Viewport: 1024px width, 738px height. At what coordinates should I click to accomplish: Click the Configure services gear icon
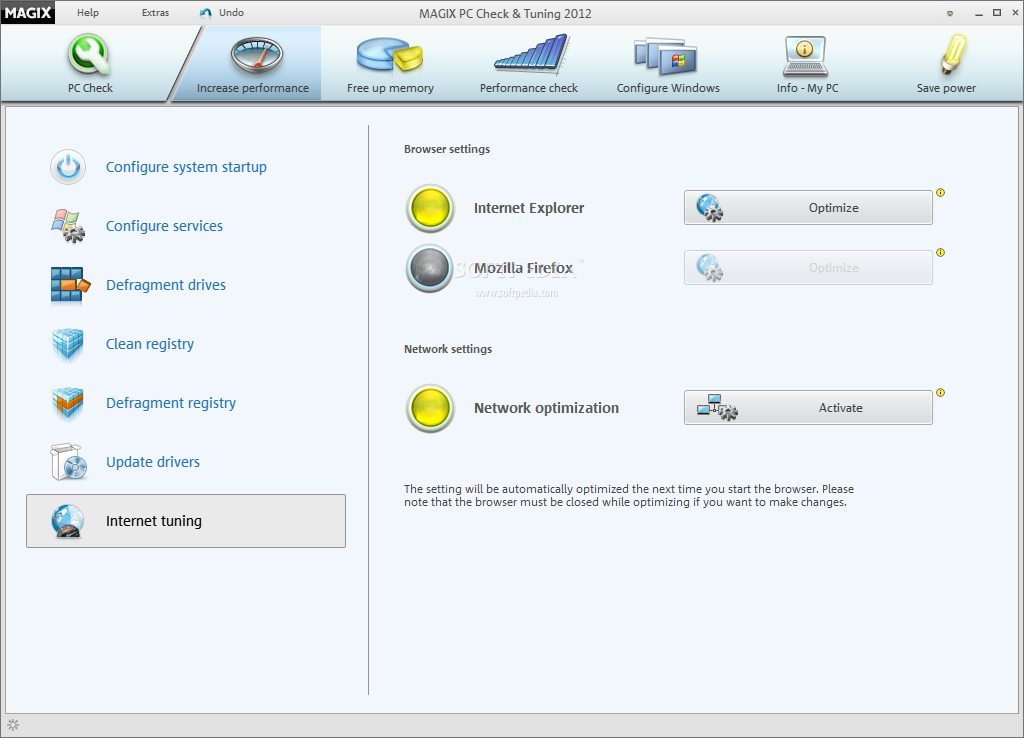68,226
